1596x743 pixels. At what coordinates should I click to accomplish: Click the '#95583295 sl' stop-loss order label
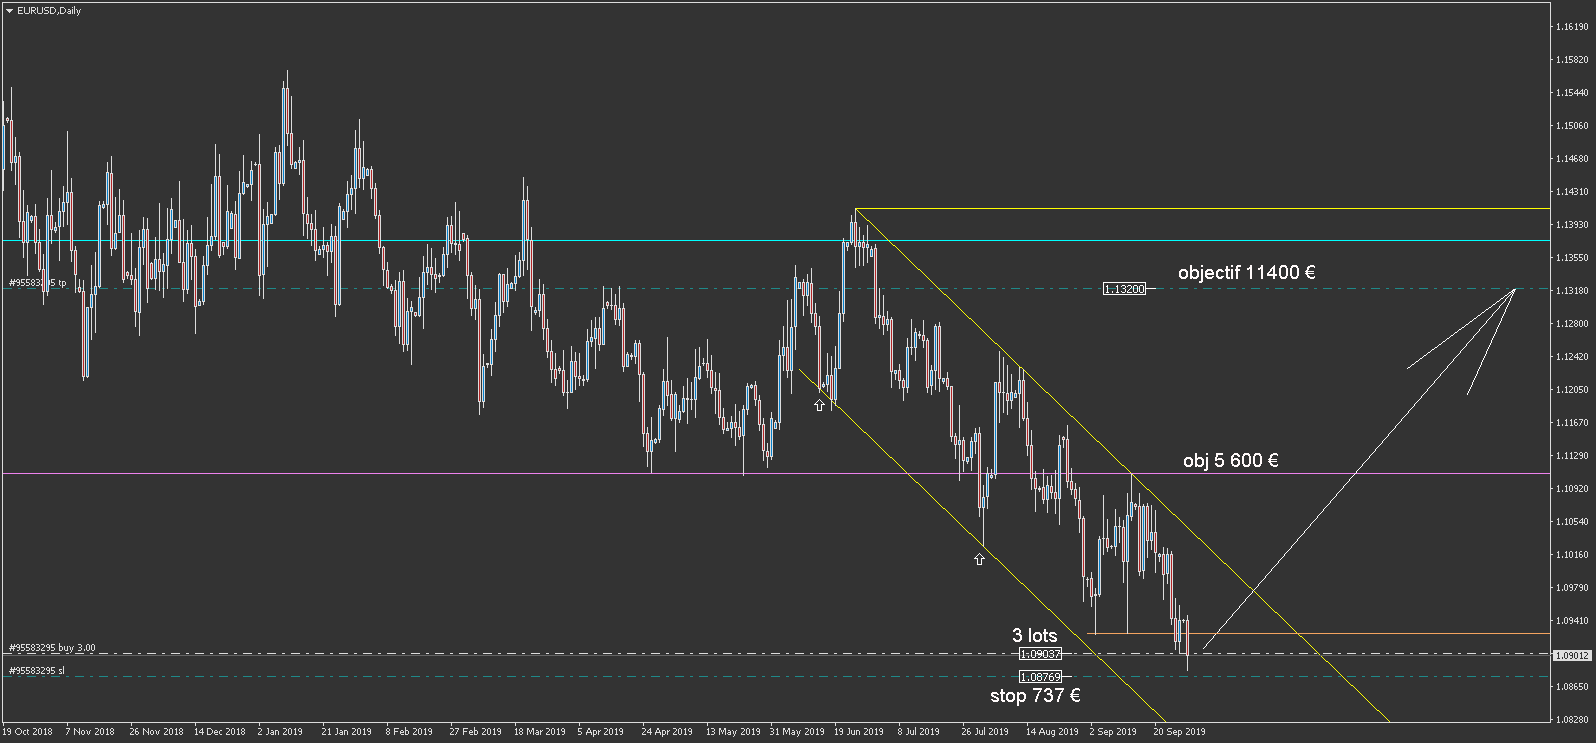(37, 671)
